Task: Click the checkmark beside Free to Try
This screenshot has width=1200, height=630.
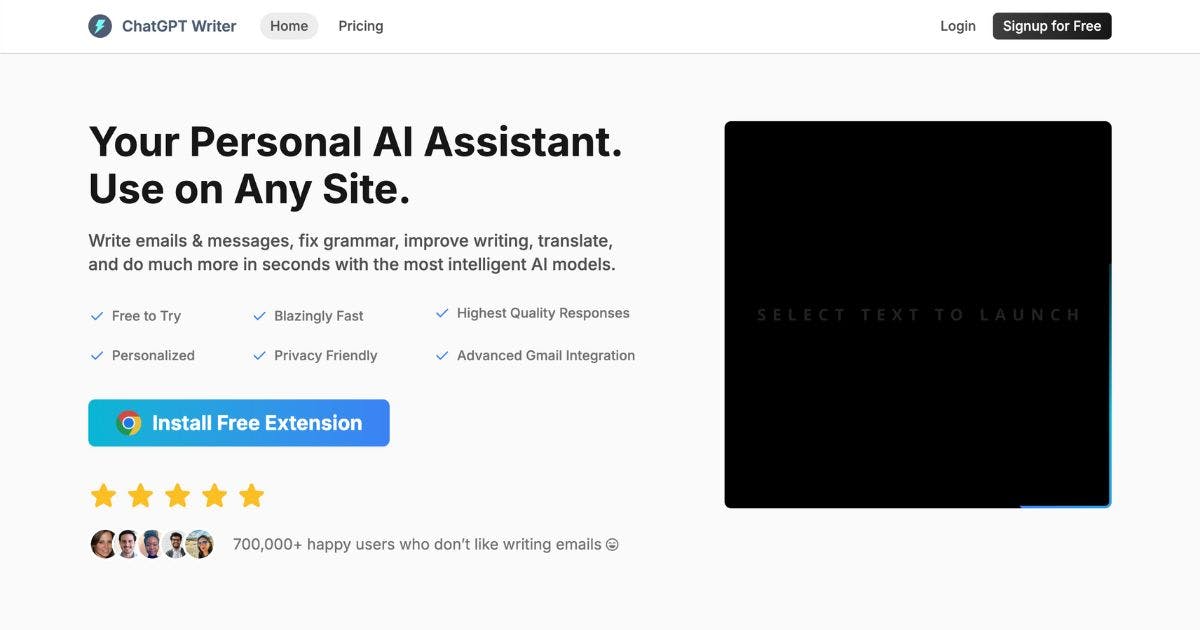Action: (x=97, y=316)
